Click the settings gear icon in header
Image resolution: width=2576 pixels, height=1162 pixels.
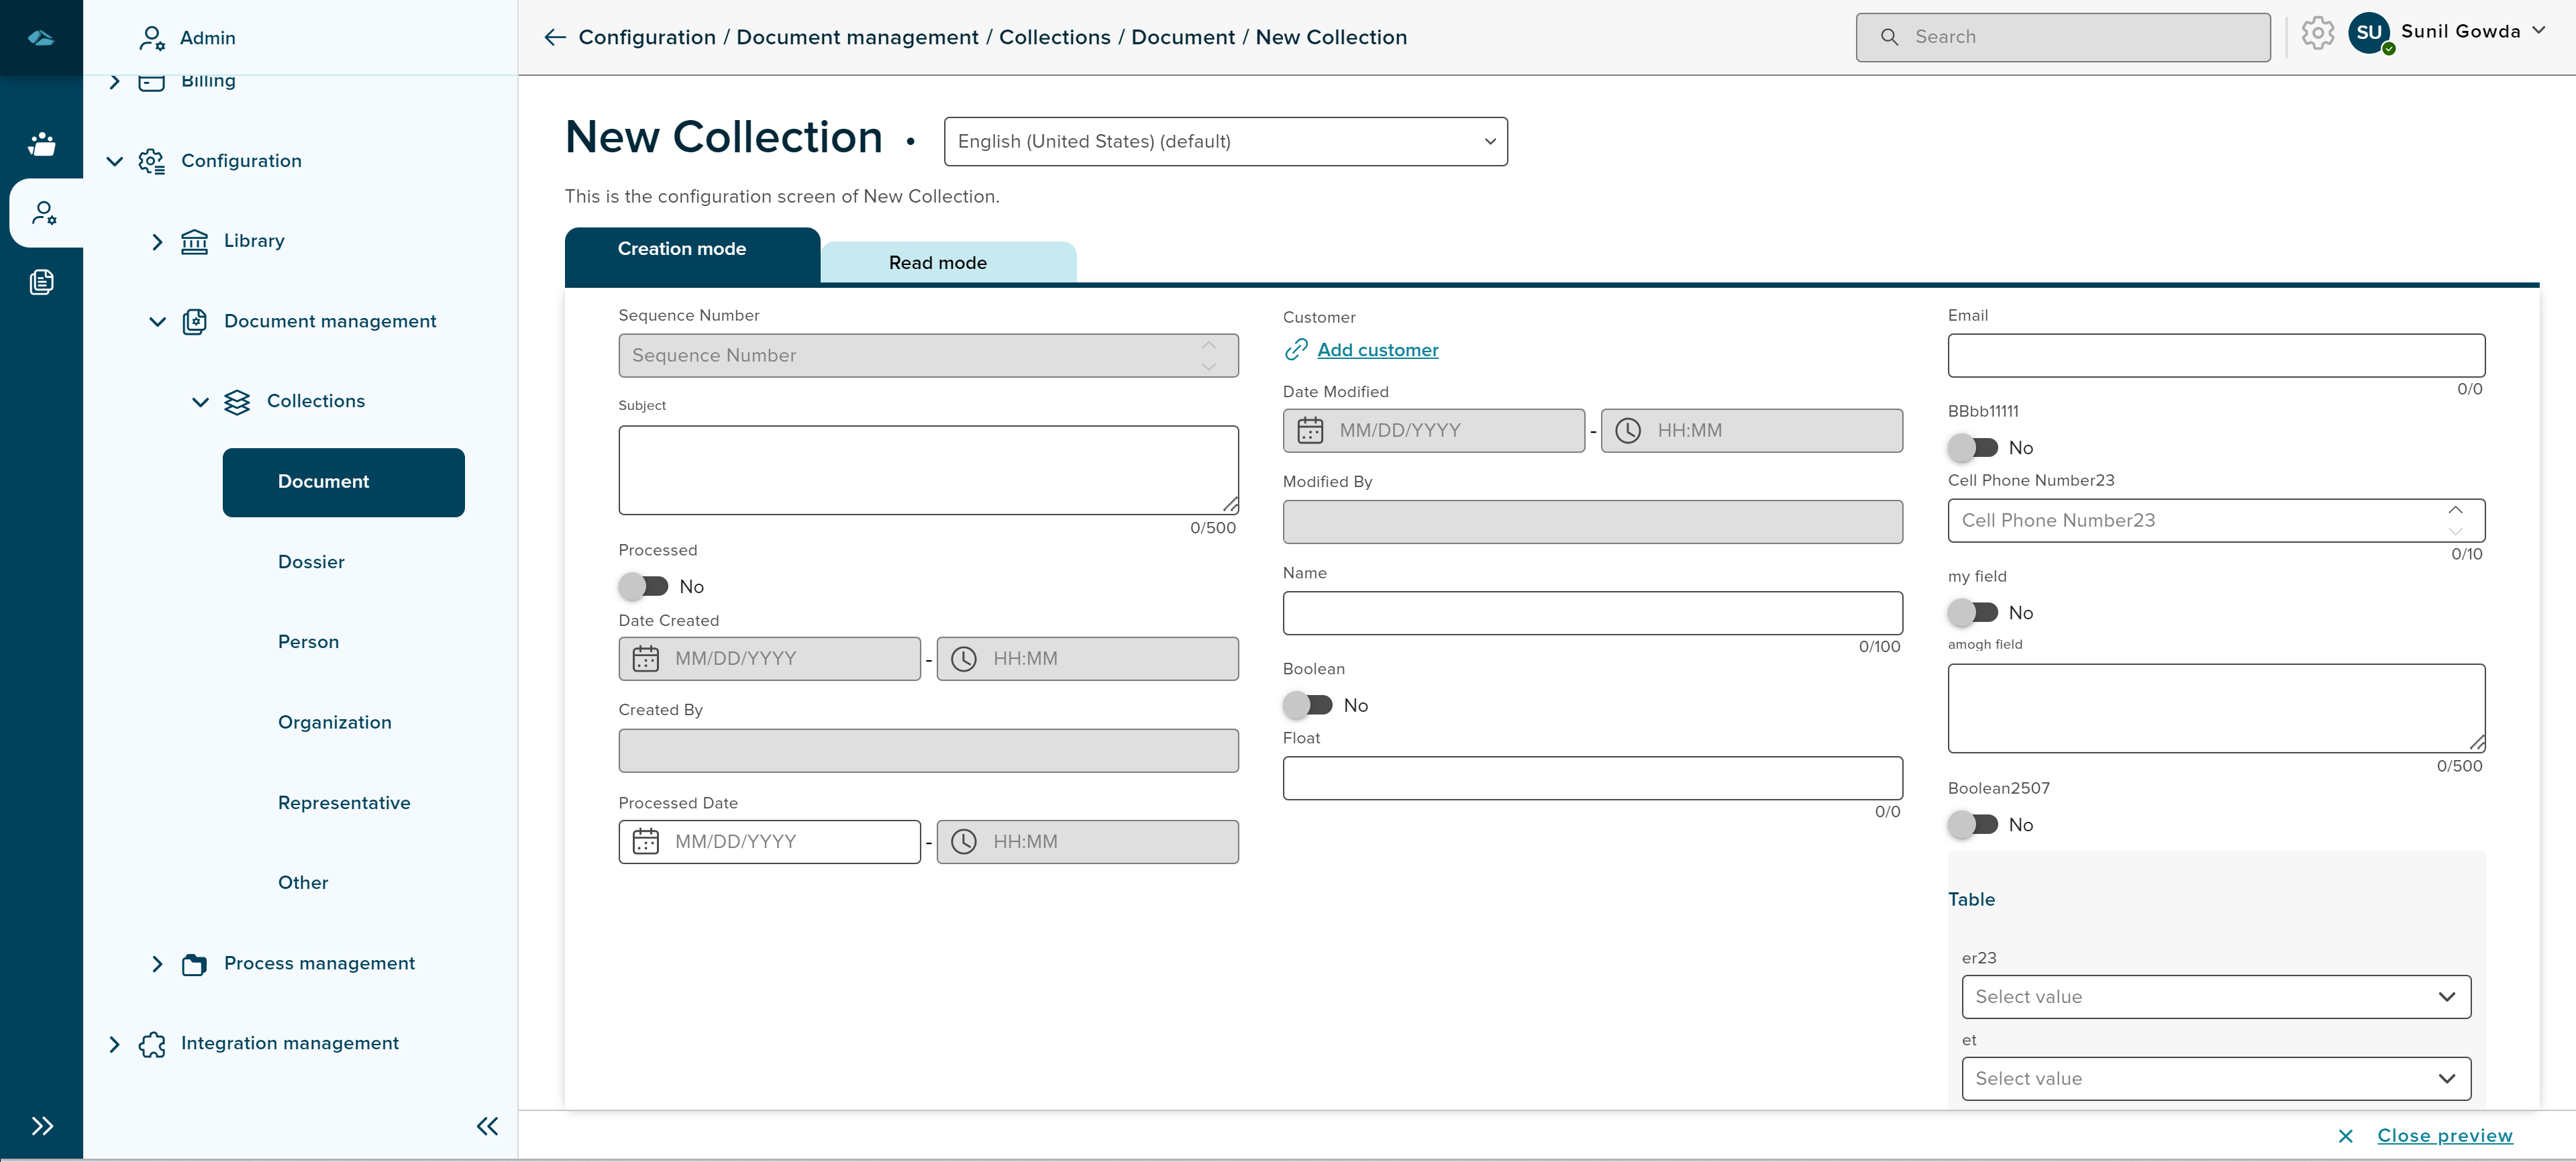2317,33
